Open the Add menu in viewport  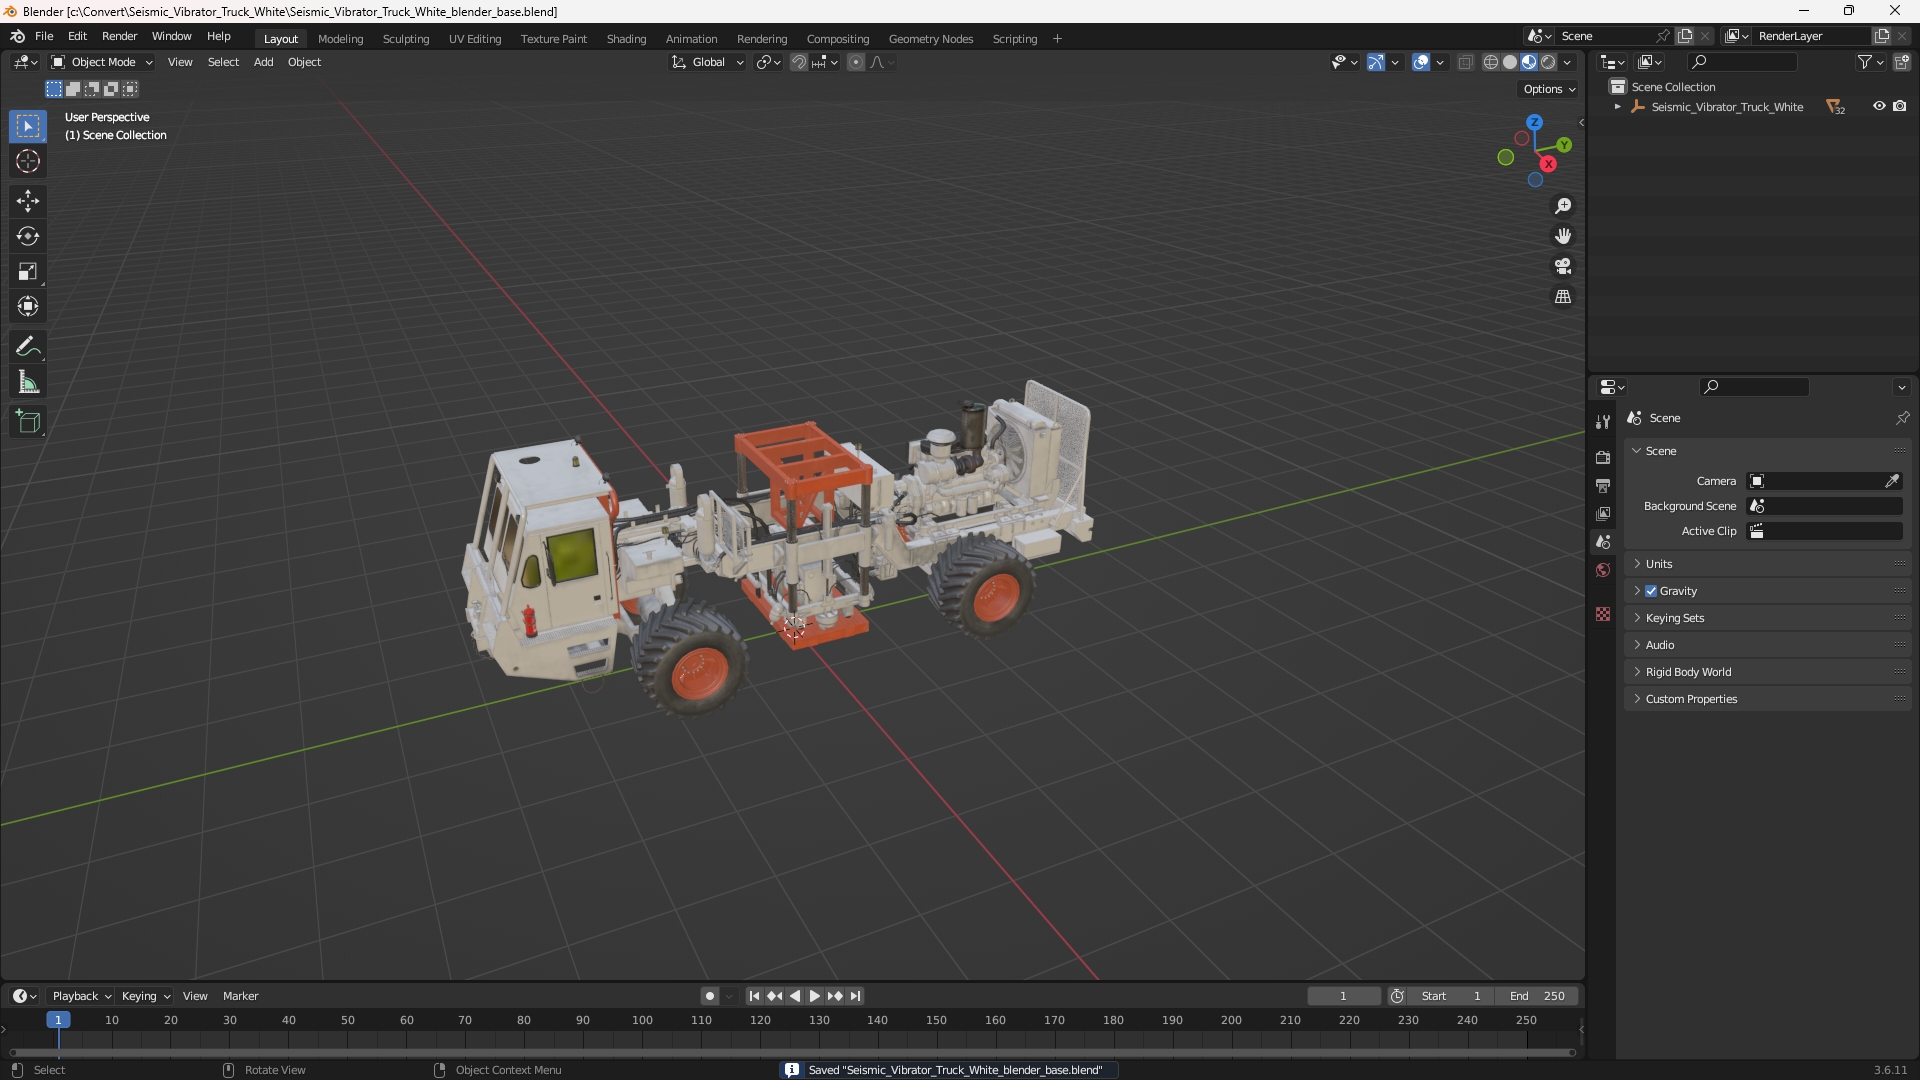pyautogui.click(x=263, y=62)
